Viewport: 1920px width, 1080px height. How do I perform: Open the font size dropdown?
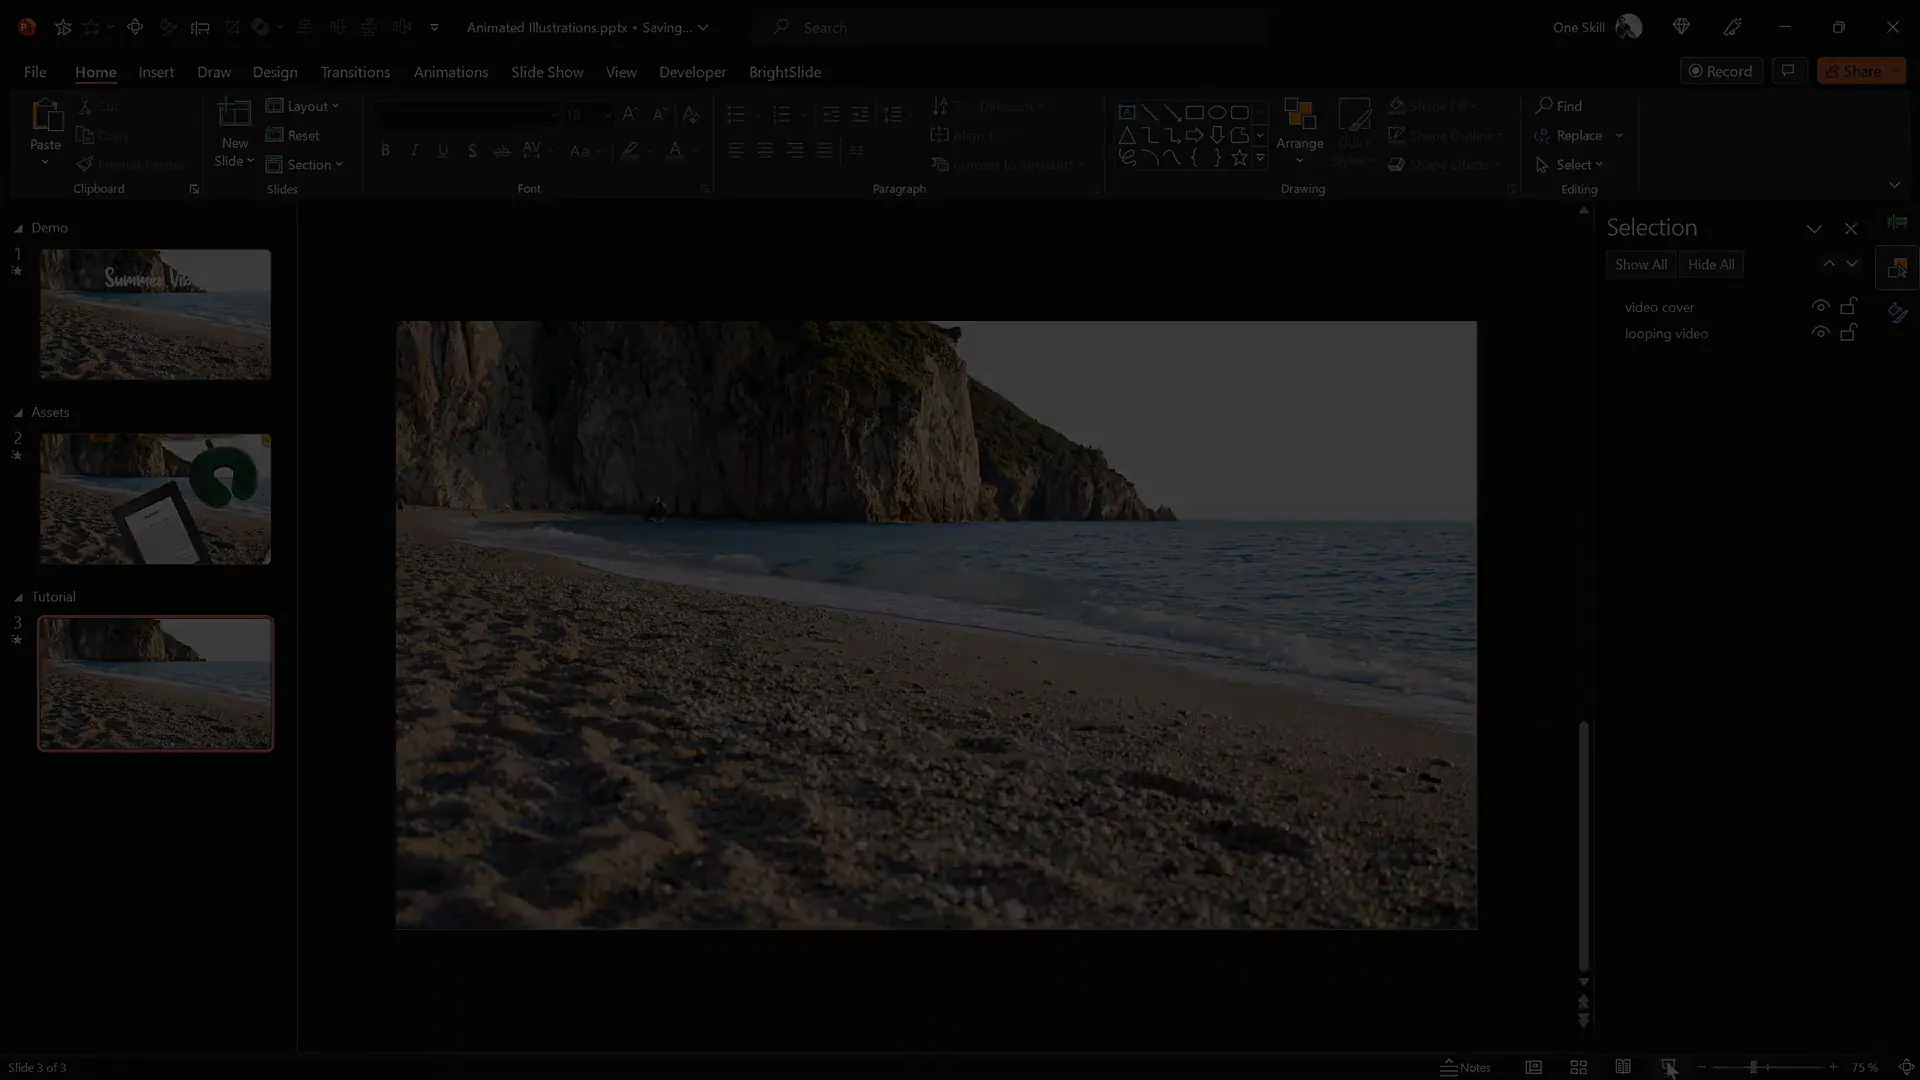[x=607, y=115]
